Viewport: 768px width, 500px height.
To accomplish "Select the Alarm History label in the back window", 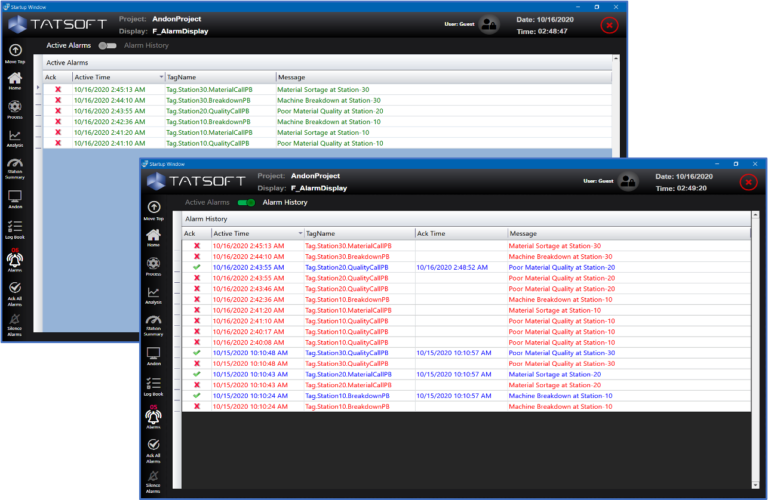I will (146, 46).
